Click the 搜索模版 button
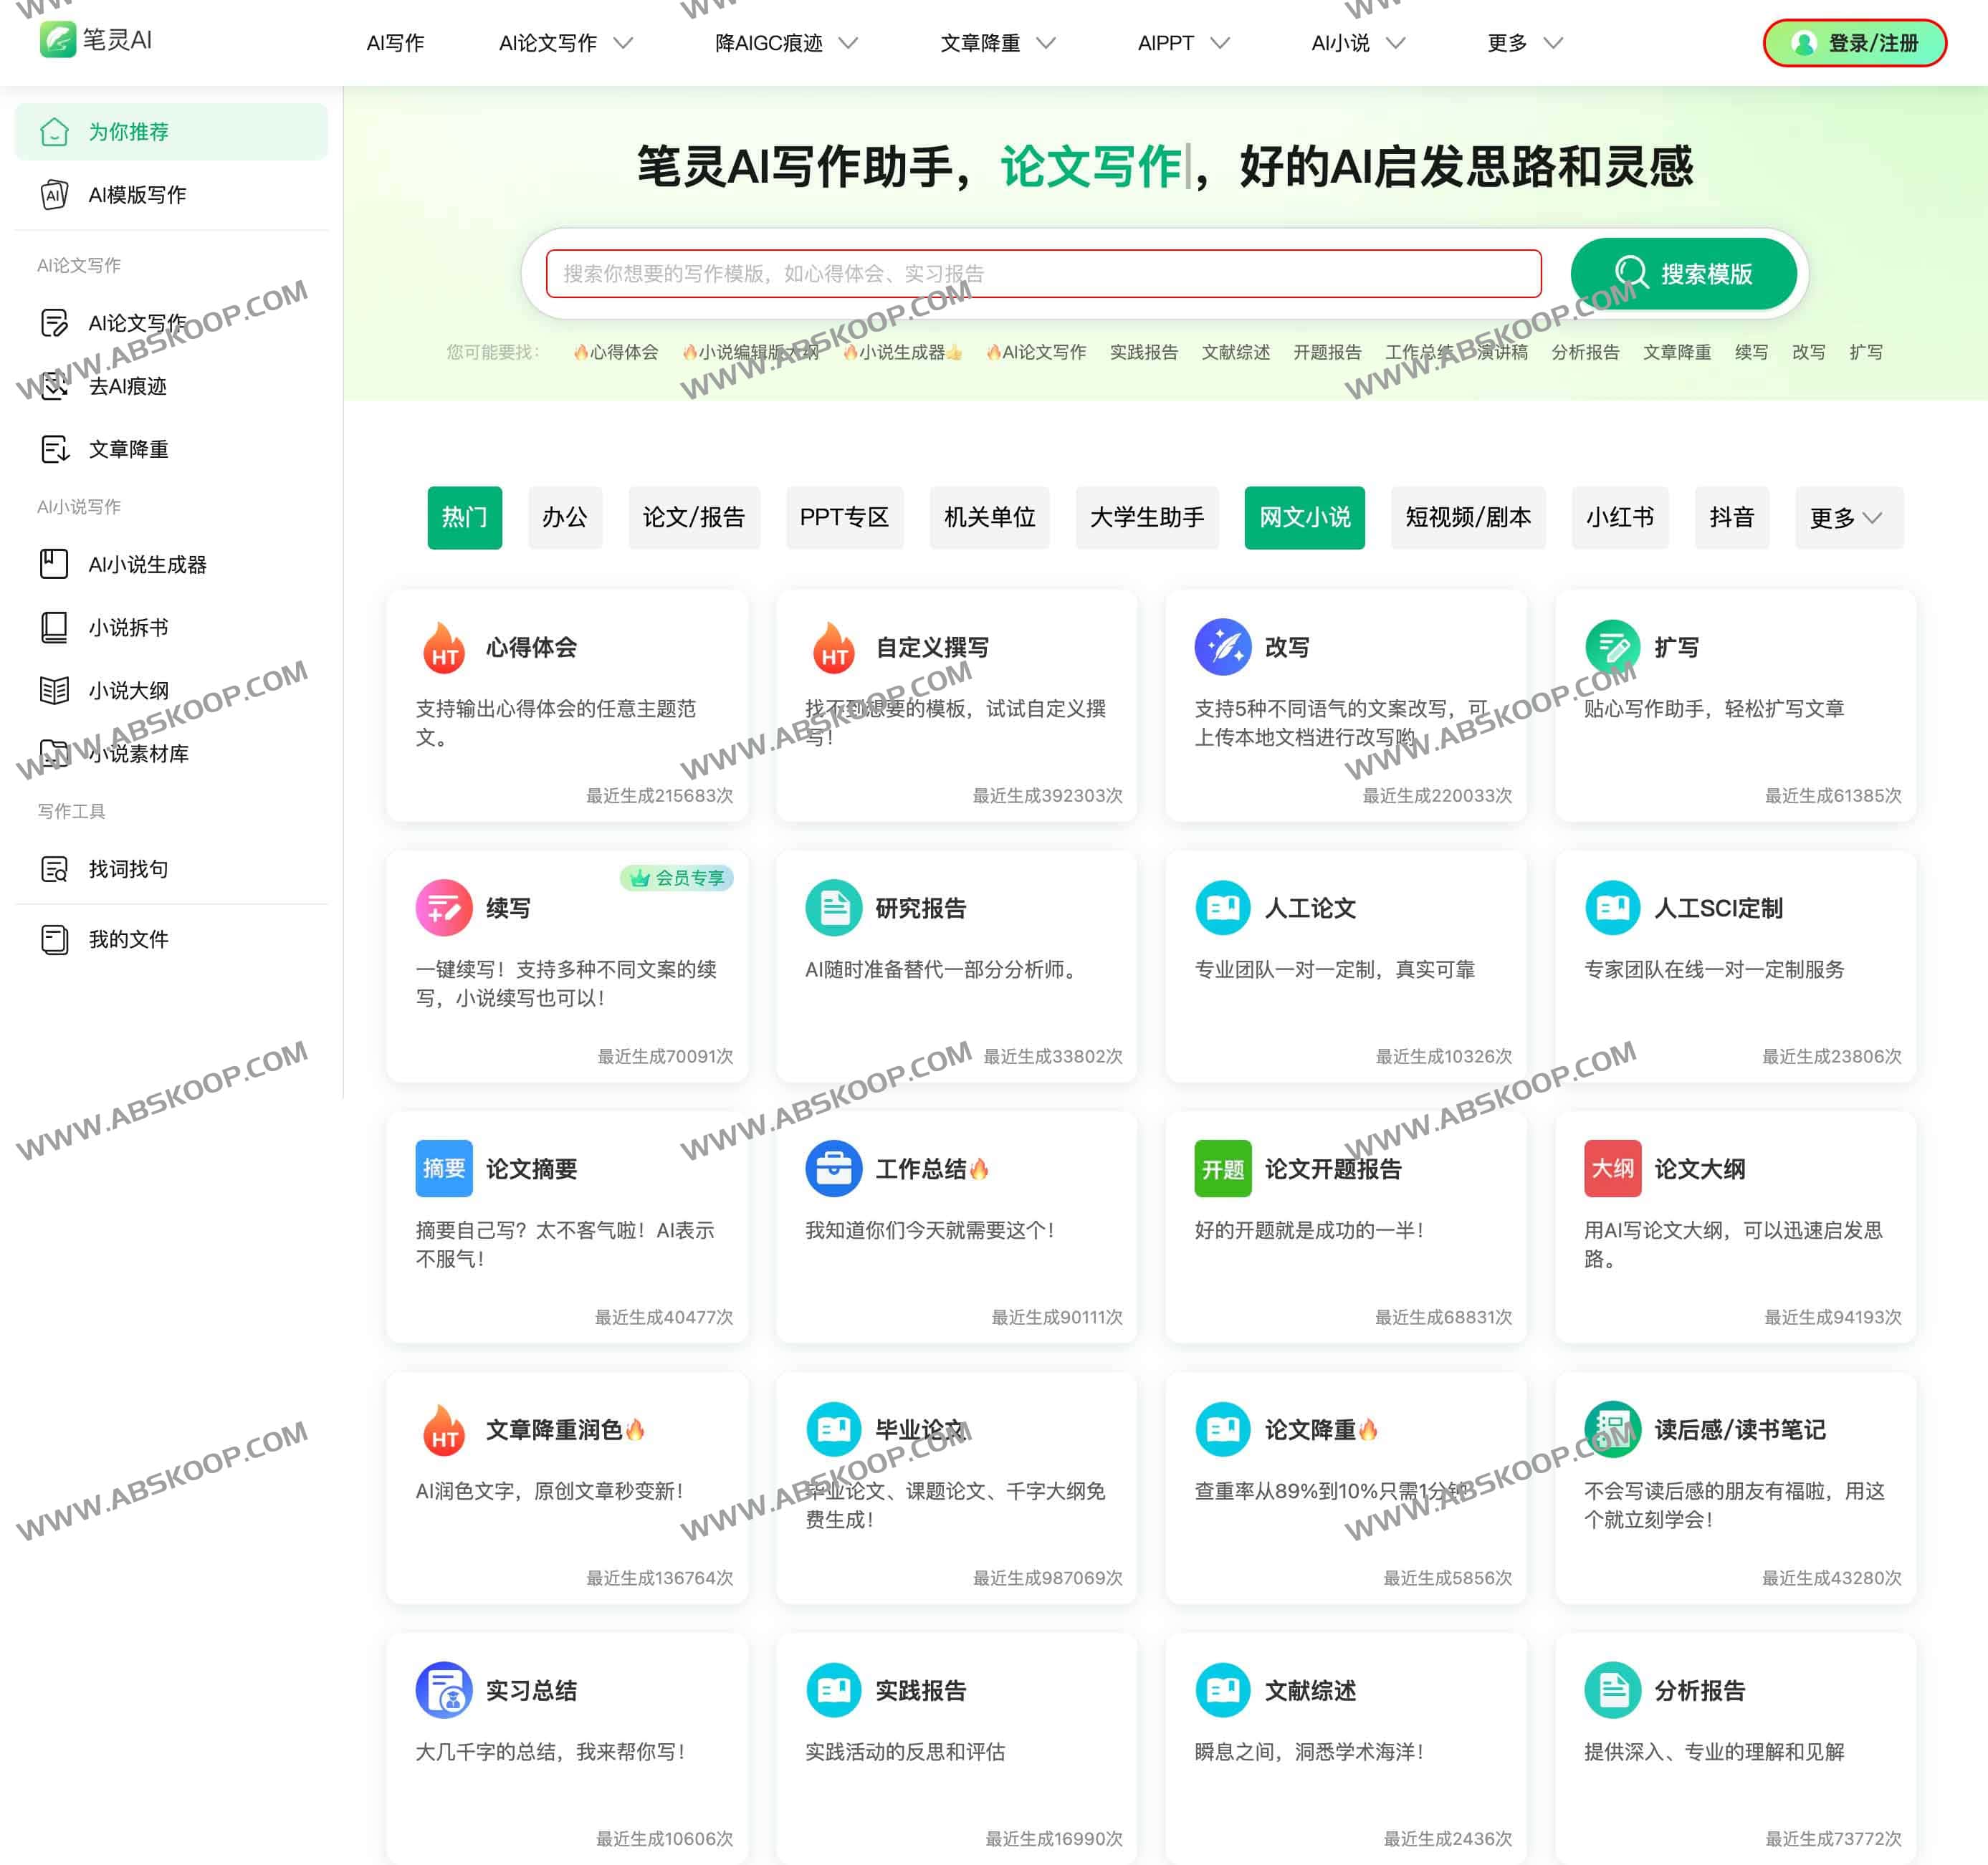 [1683, 273]
